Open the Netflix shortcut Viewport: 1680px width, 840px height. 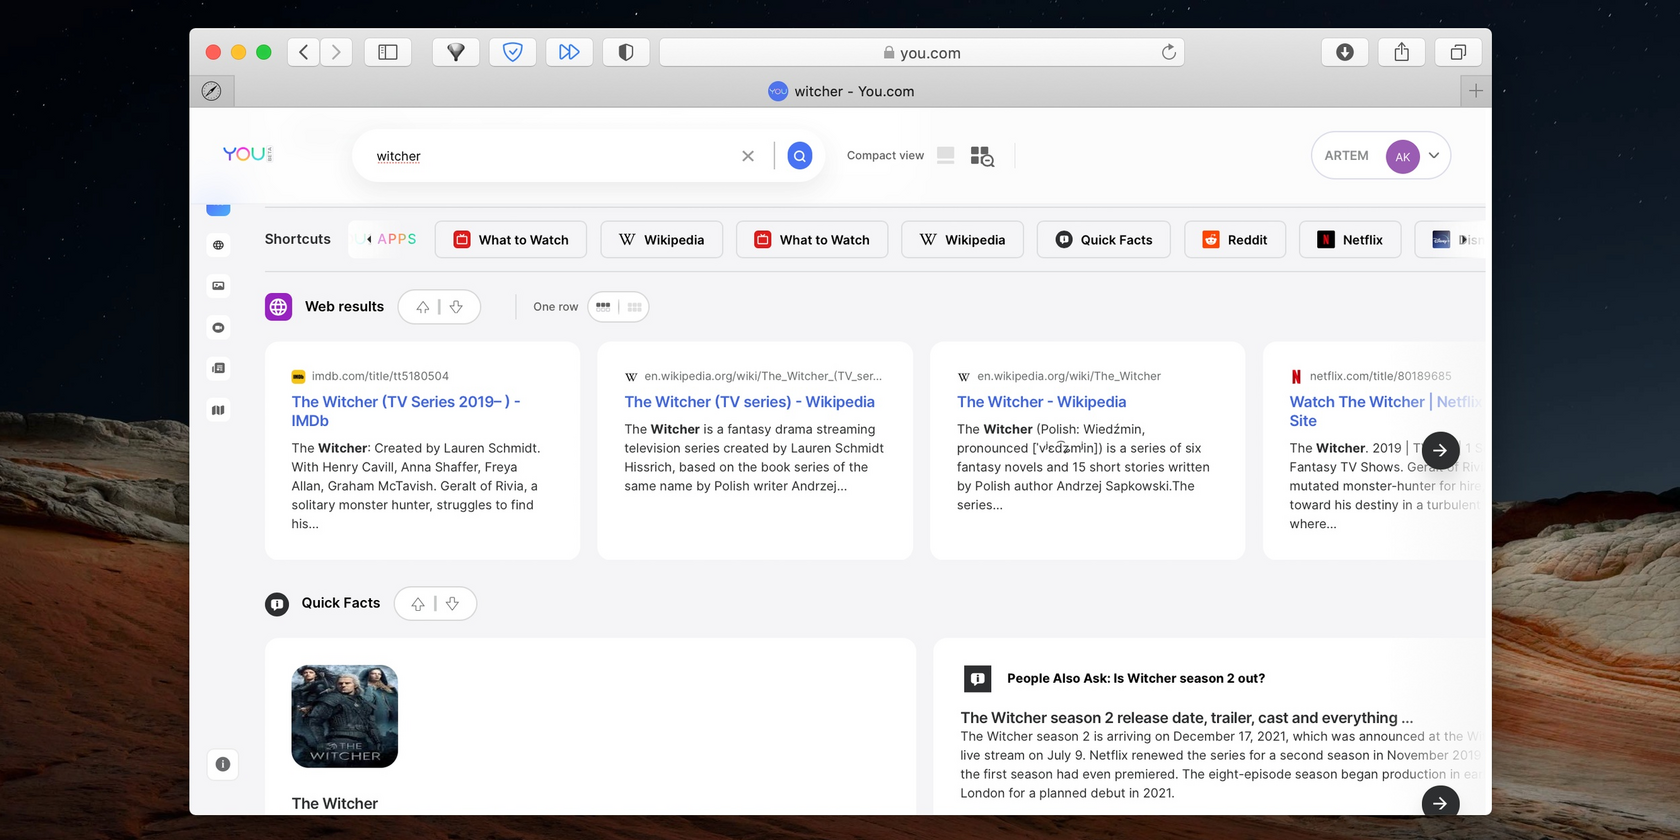coord(1350,240)
